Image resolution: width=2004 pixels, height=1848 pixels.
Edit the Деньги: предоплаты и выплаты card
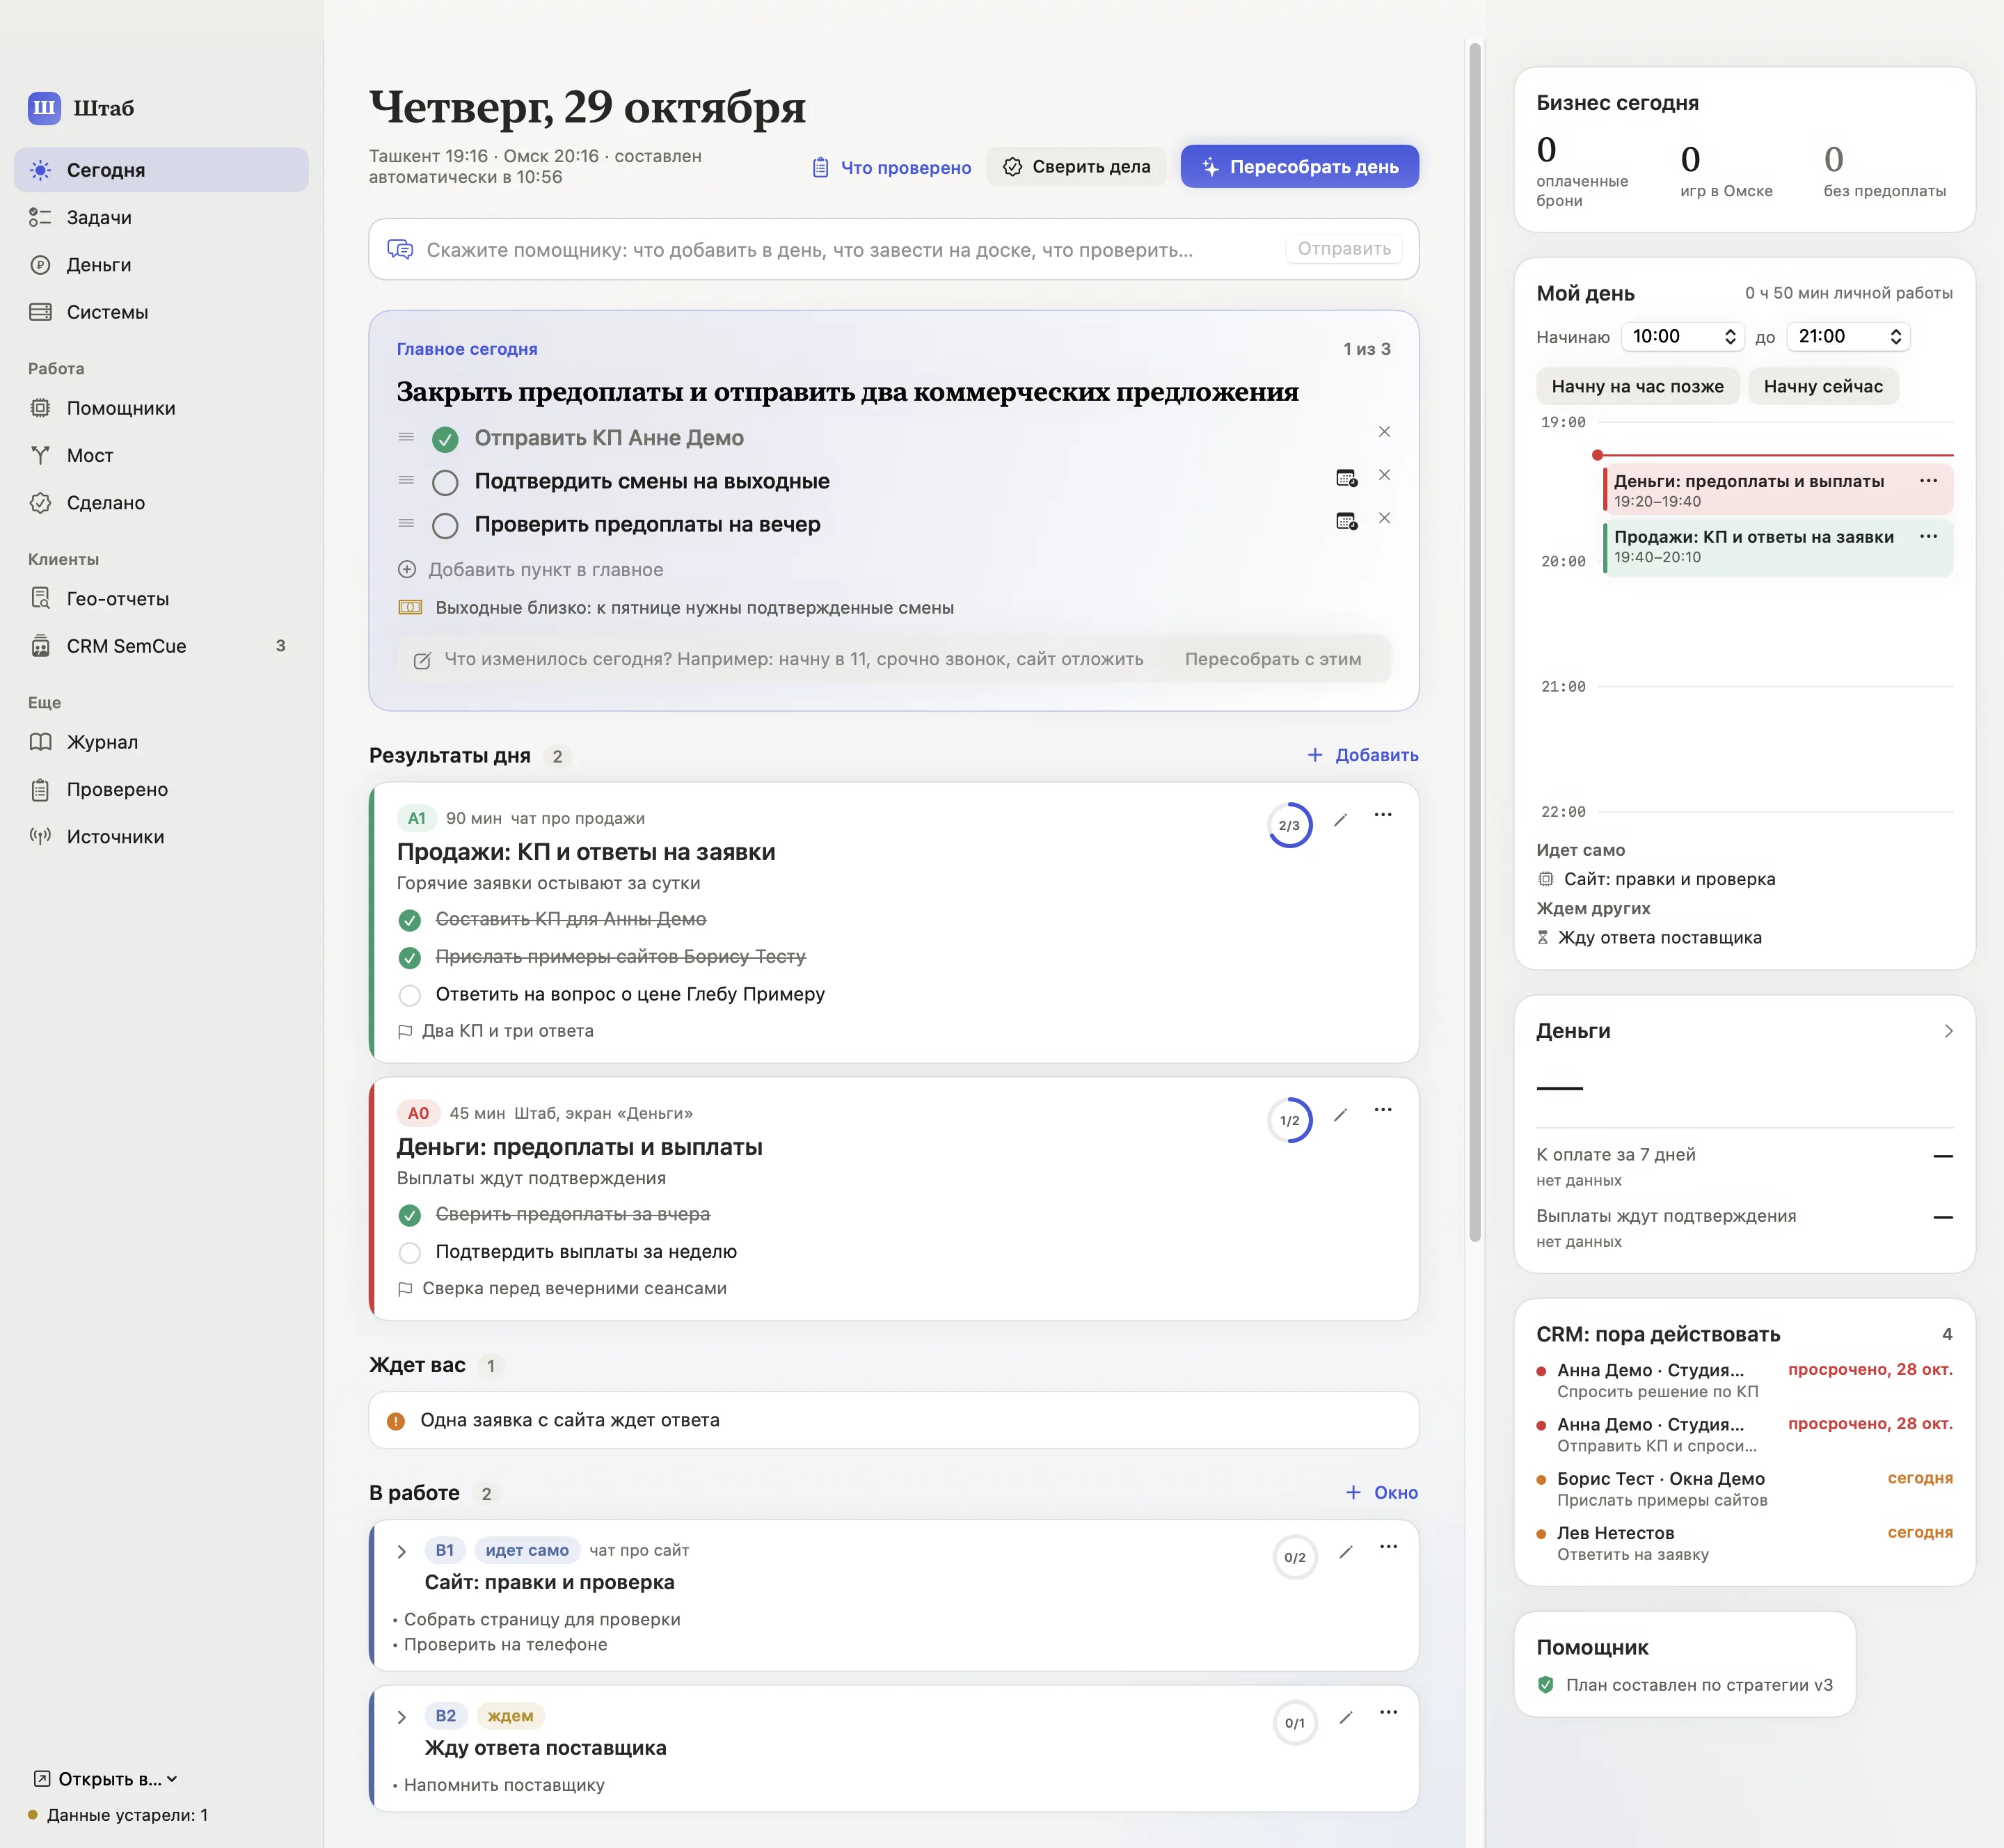coord(1340,1115)
